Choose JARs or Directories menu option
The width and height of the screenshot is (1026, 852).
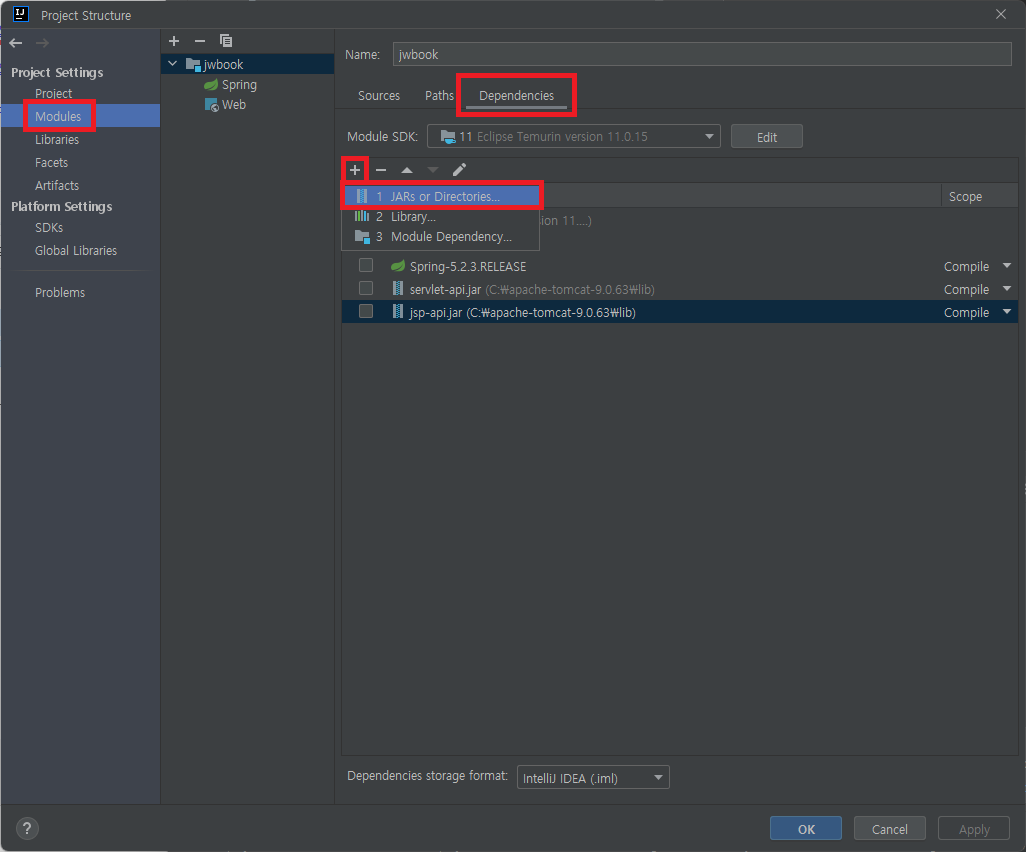(x=442, y=196)
